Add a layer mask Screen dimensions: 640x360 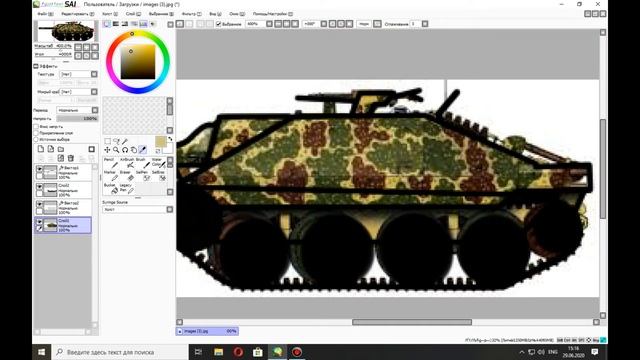coord(61,158)
